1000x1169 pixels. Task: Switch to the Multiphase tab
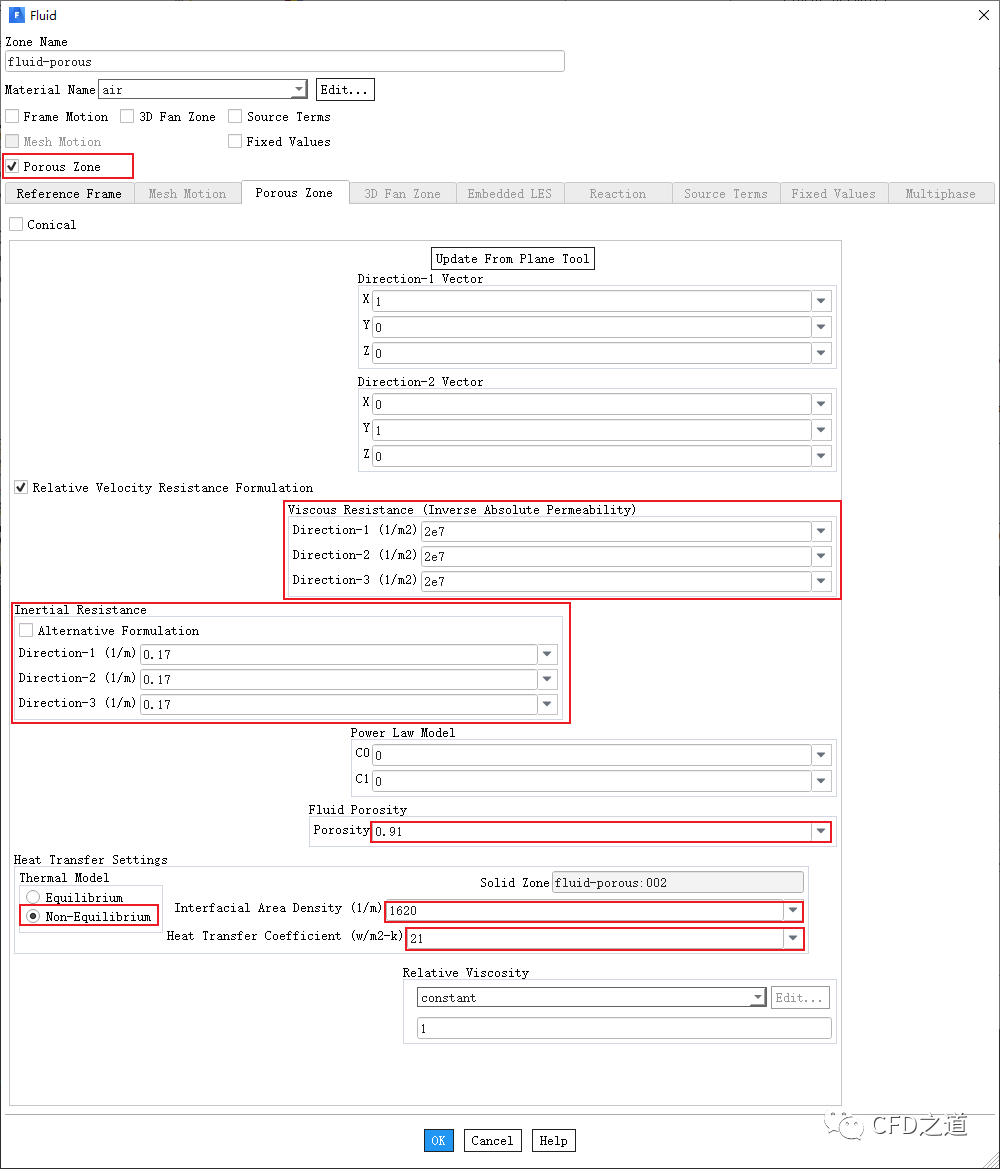(941, 194)
